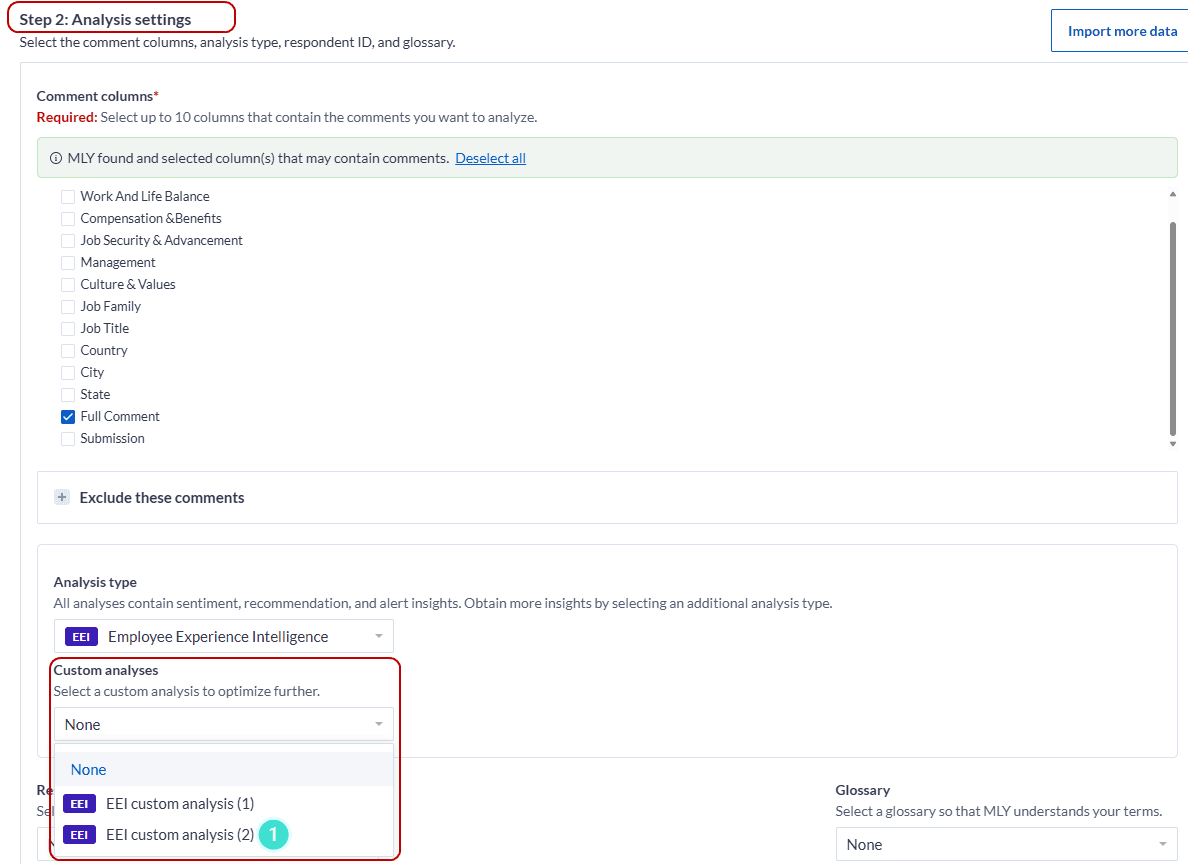Choose EEI custom analysis (1) option

point(224,803)
